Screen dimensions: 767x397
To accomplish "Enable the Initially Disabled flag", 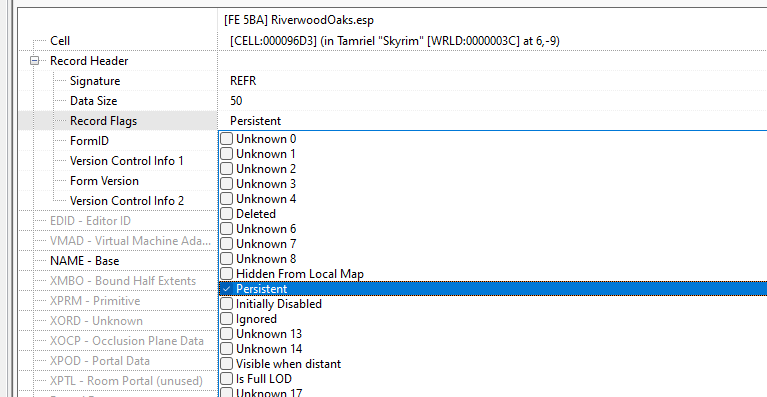I will click(x=226, y=304).
